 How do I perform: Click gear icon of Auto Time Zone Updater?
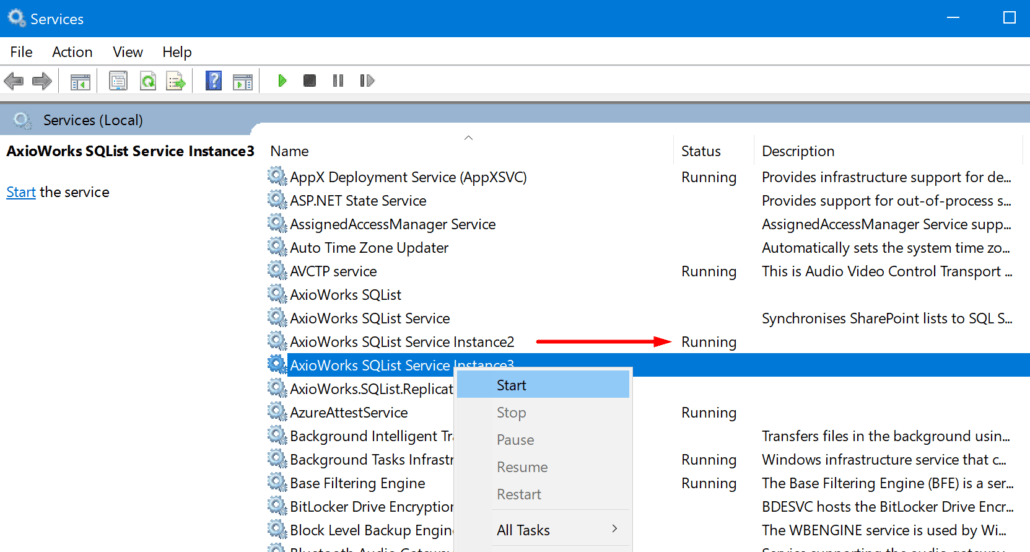click(277, 247)
